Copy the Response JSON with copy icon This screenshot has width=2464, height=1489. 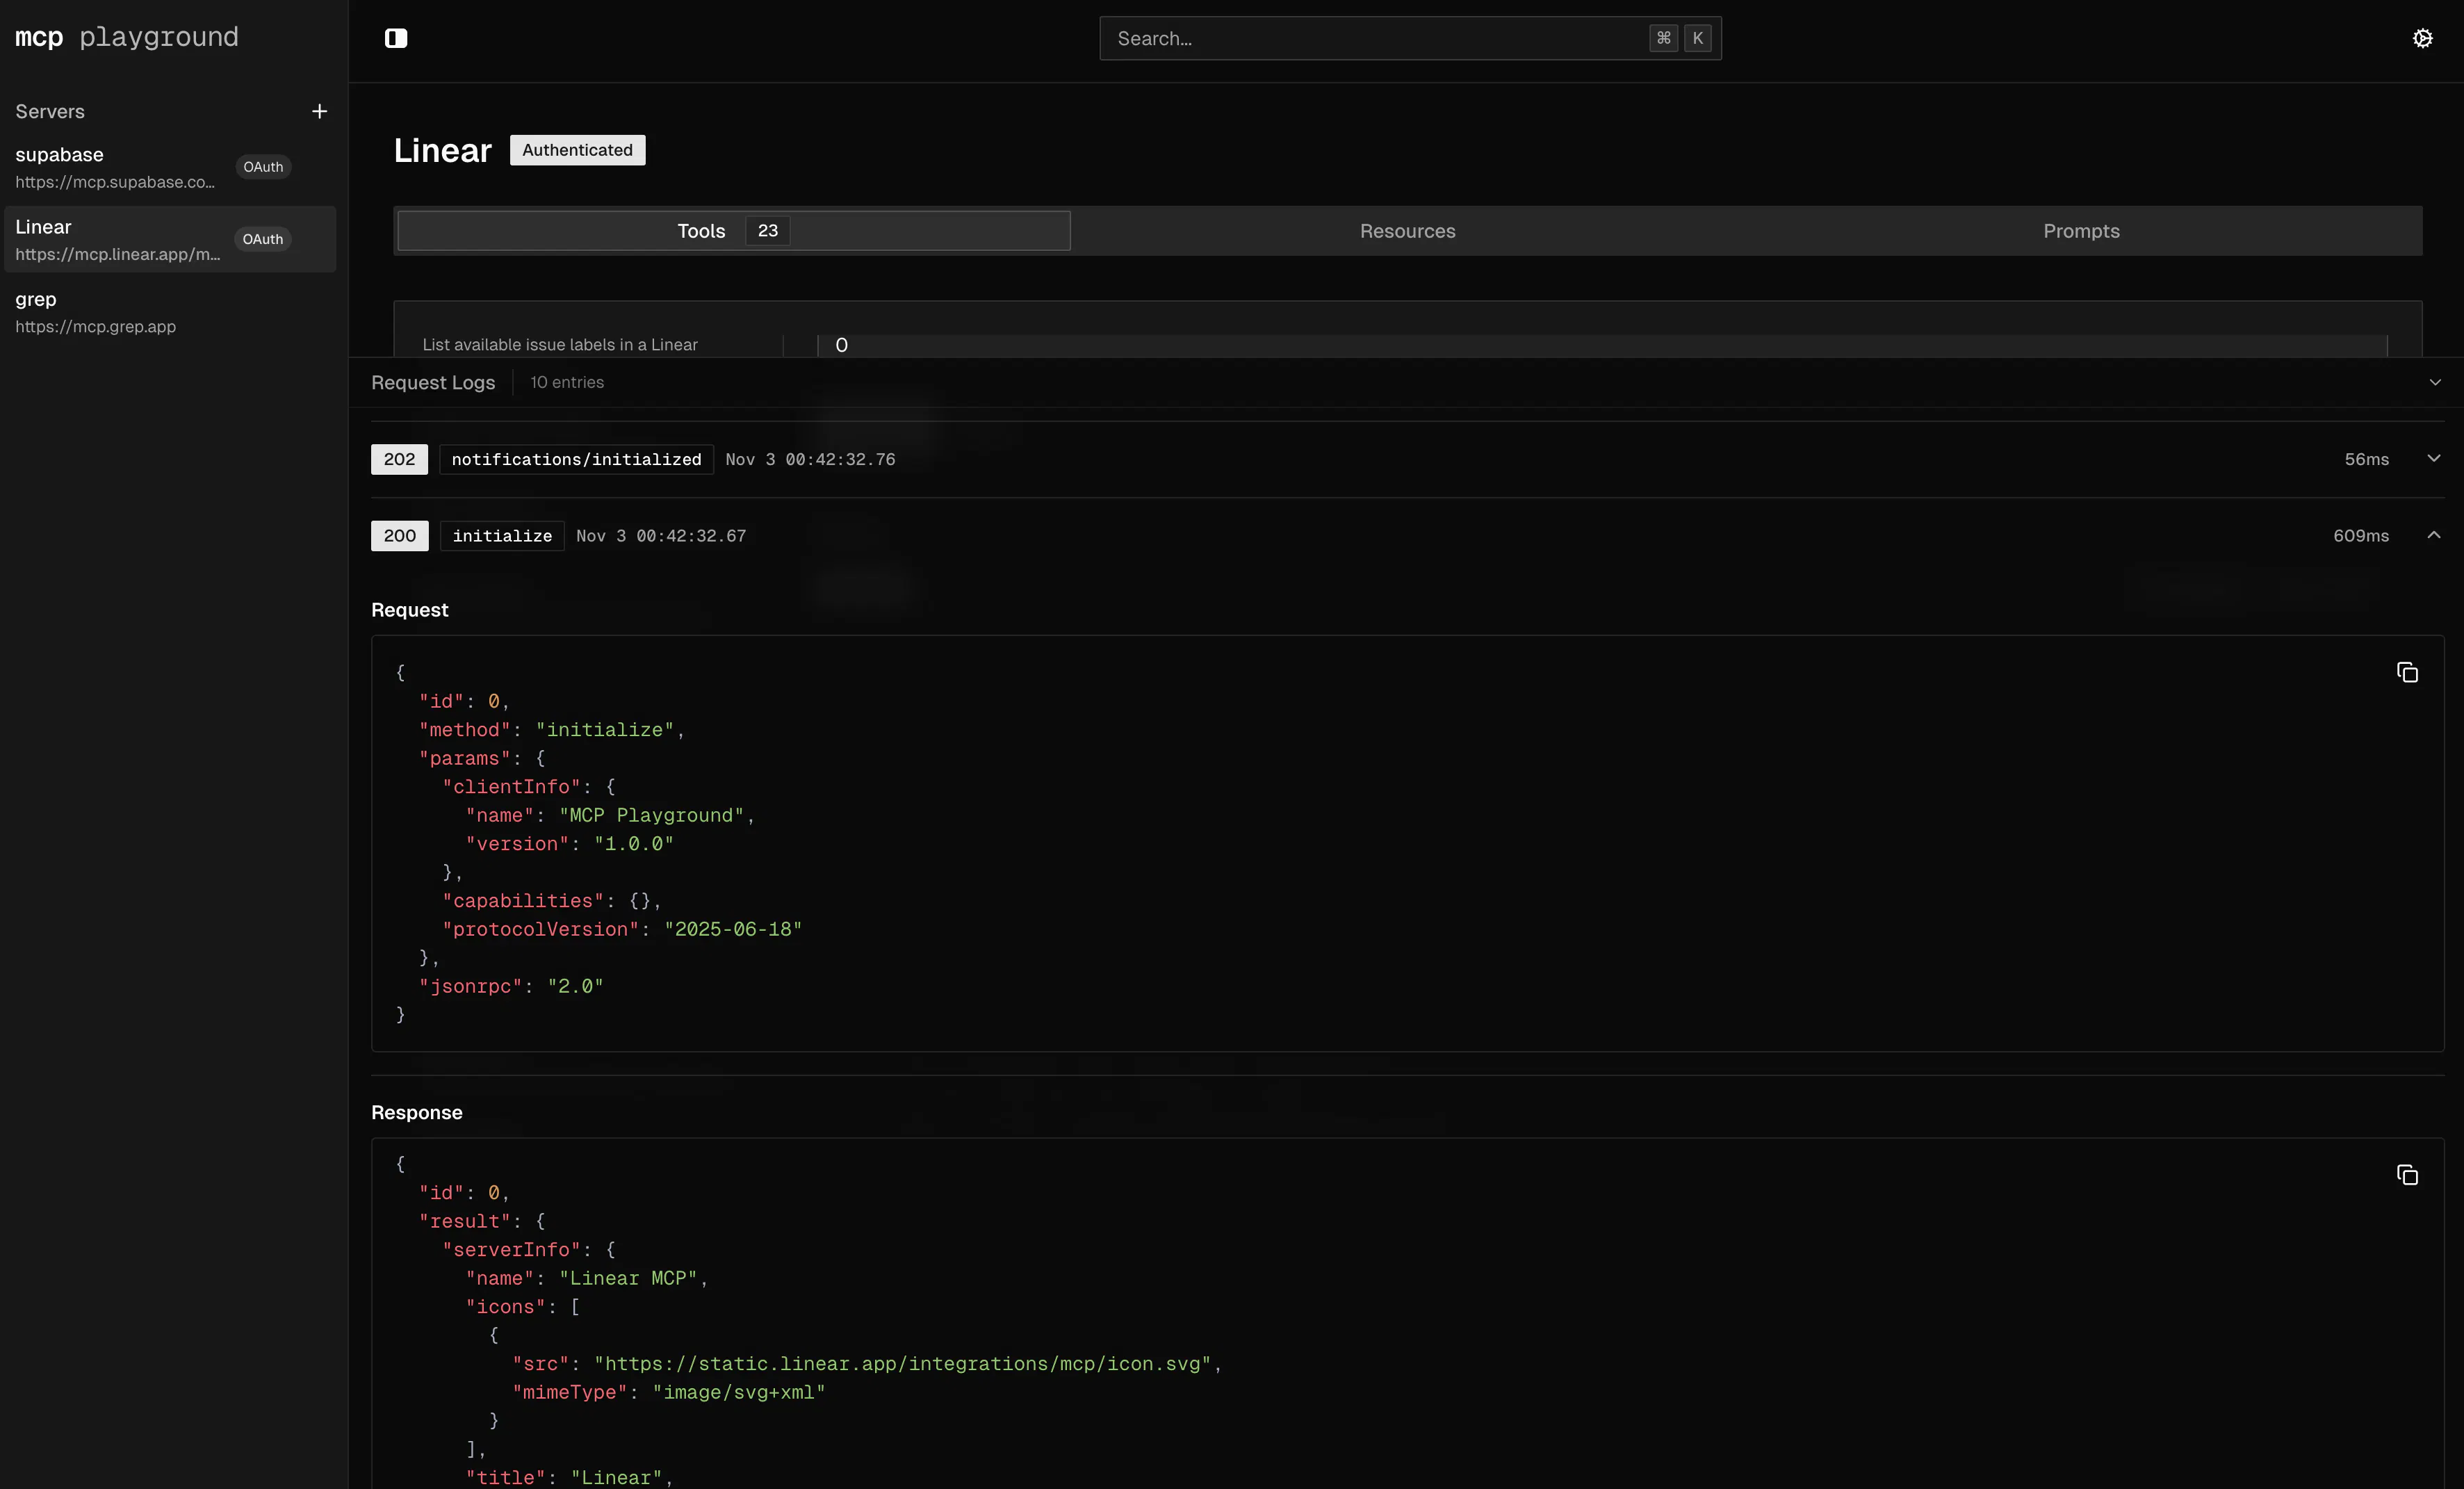pyautogui.click(x=2407, y=1174)
